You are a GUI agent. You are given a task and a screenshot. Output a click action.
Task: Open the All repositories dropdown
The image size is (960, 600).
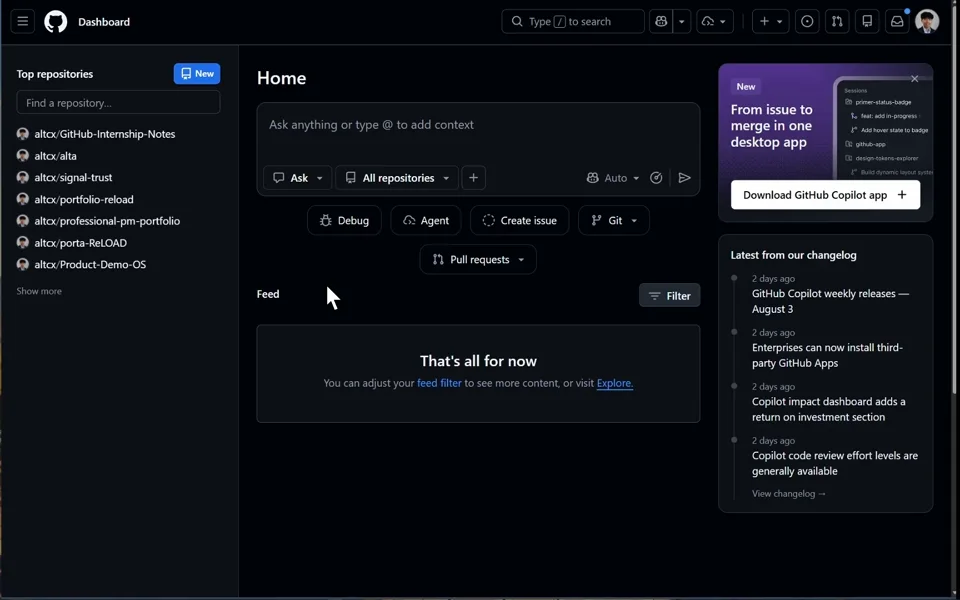397,178
